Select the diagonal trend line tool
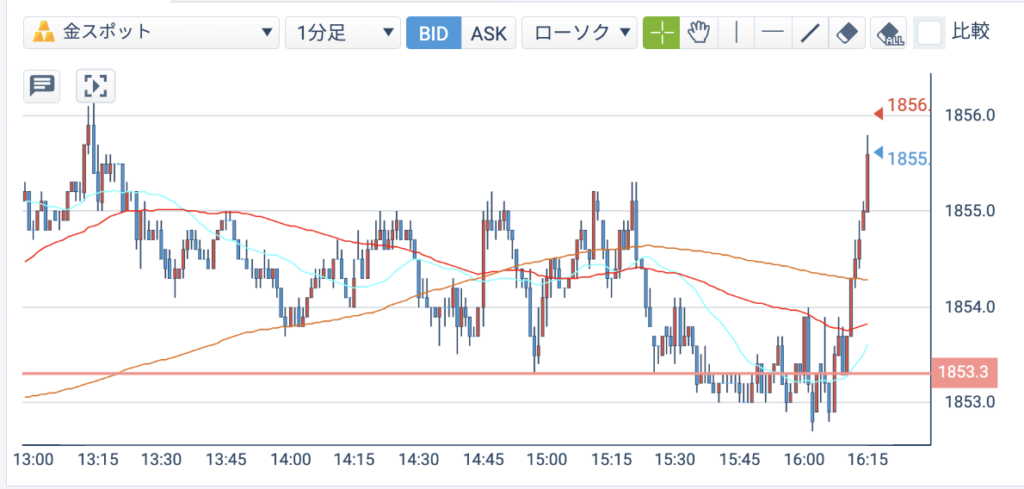Screen dimensions: 1024x489 (x=810, y=33)
